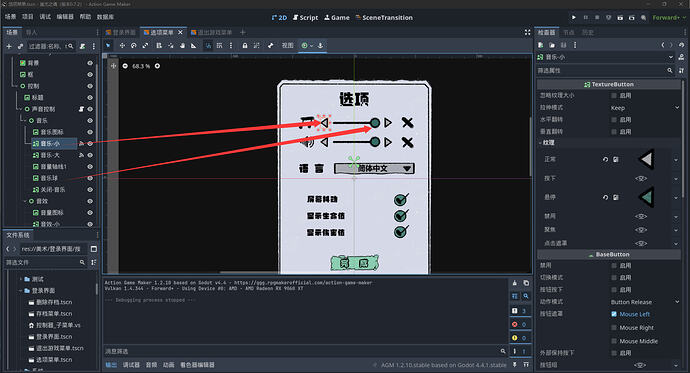This screenshot has width=690, height=373.
Task: Choose the Ruler measuring tool
Action: coord(194,45)
